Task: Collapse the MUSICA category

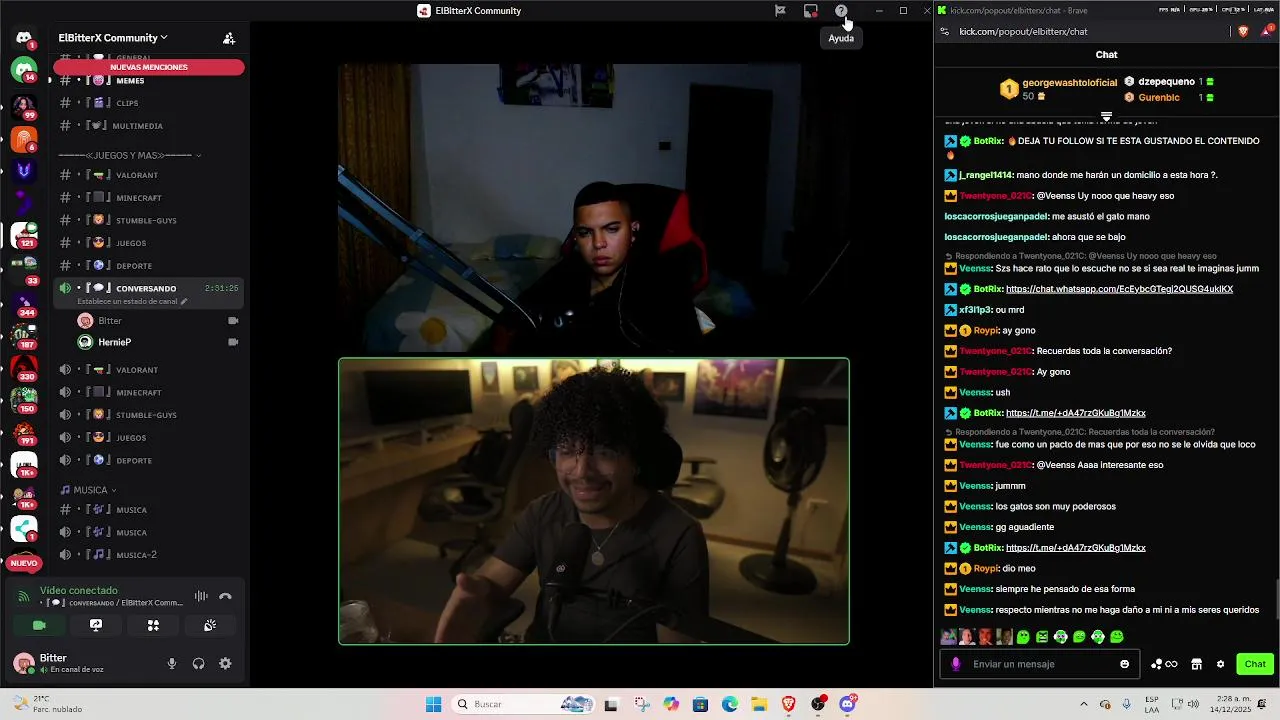Action: [88, 490]
